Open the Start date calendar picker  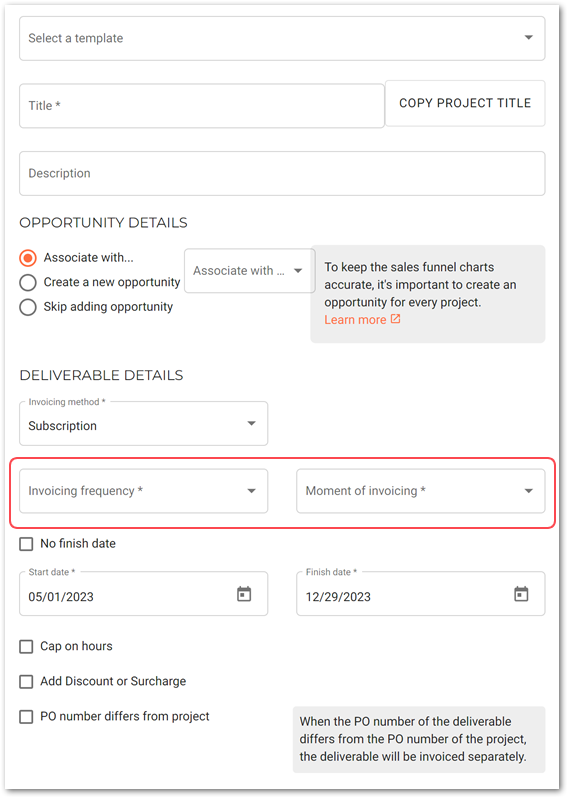(244, 594)
